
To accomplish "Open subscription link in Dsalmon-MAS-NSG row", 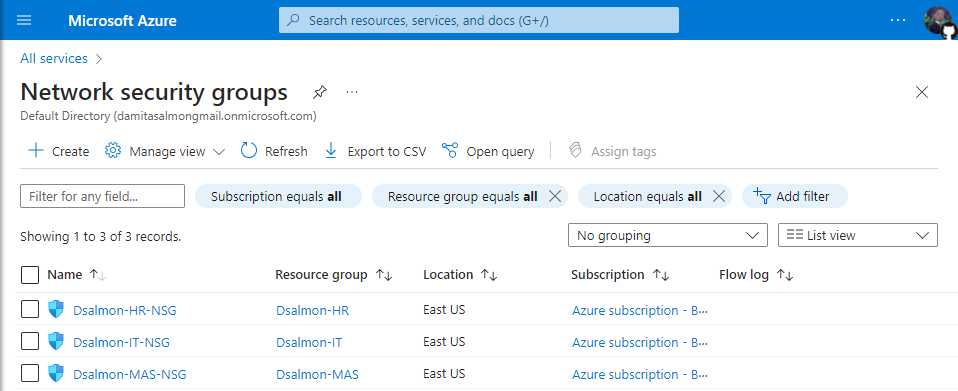I will pyautogui.click(x=640, y=374).
